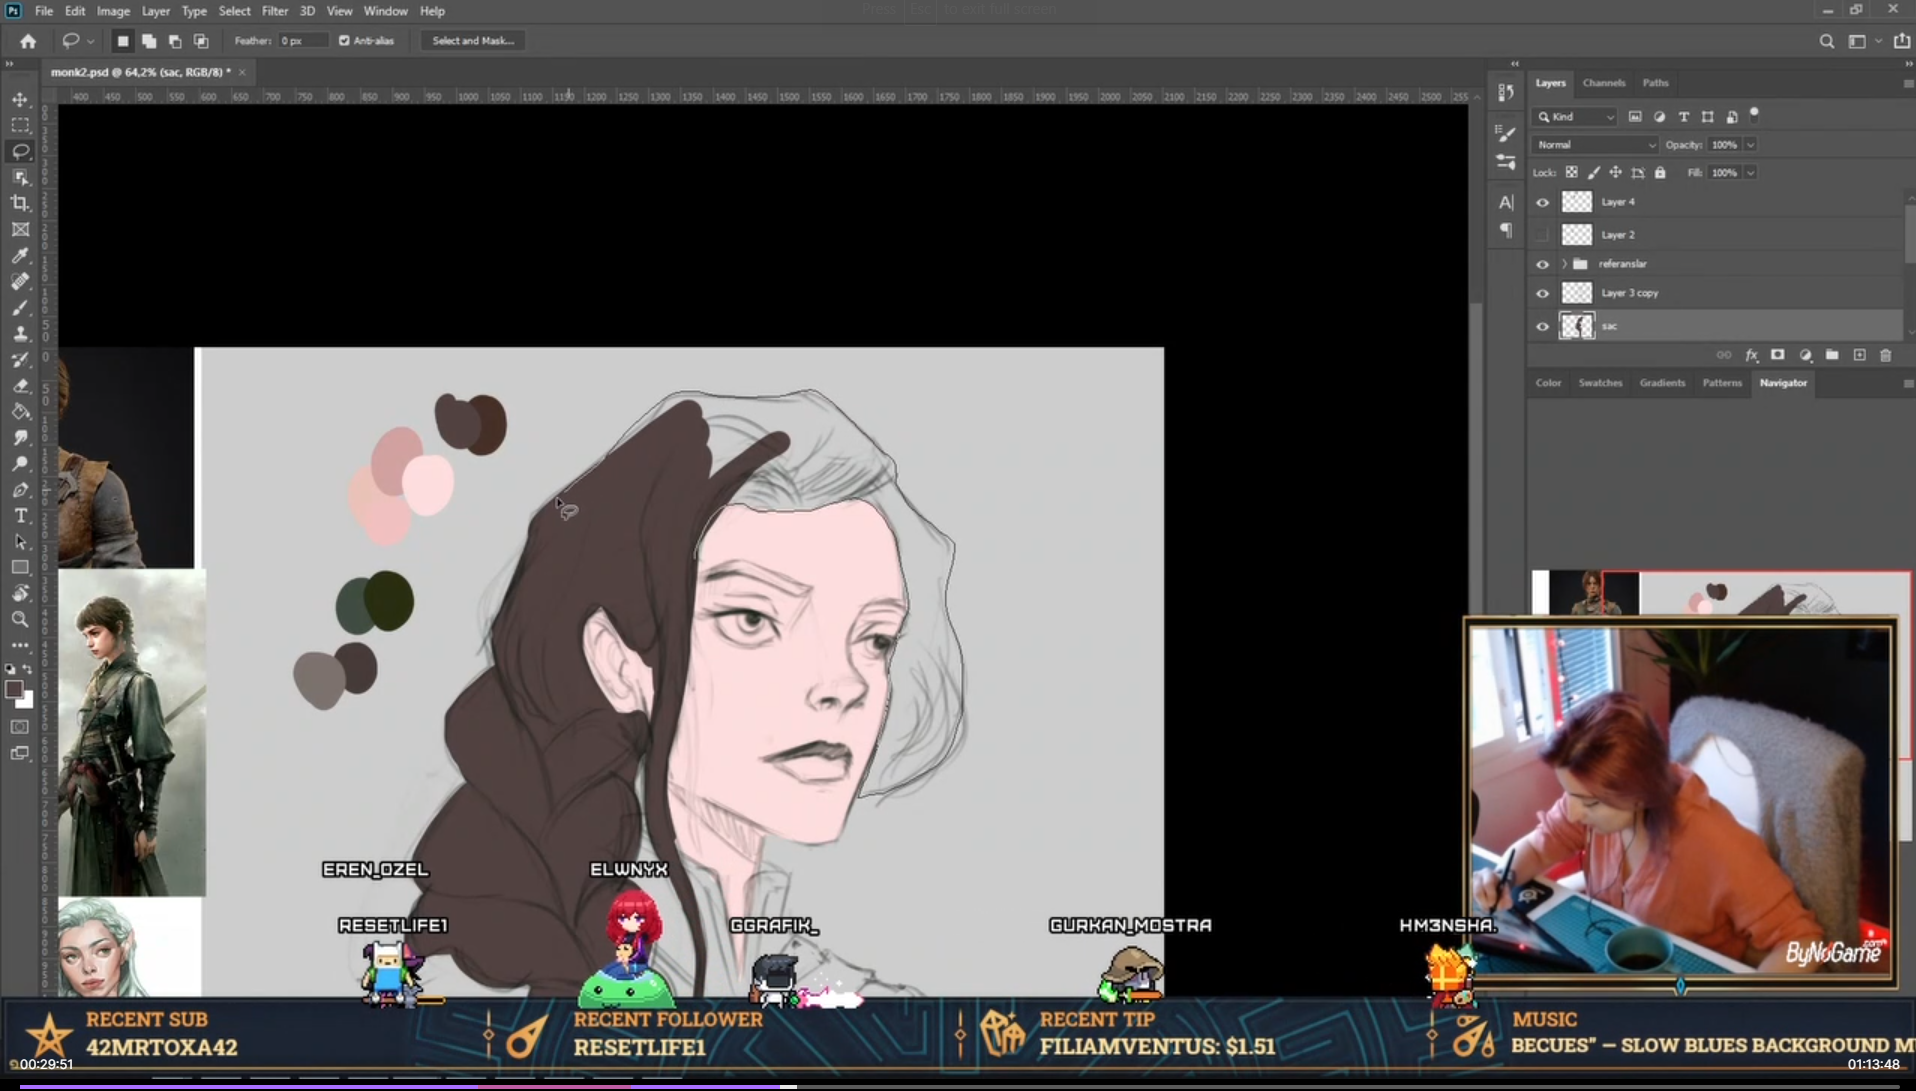Screen dimensions: 1916x1091
Task: Open the Brush Settings panel icon
Action: tap(1505, 133)
